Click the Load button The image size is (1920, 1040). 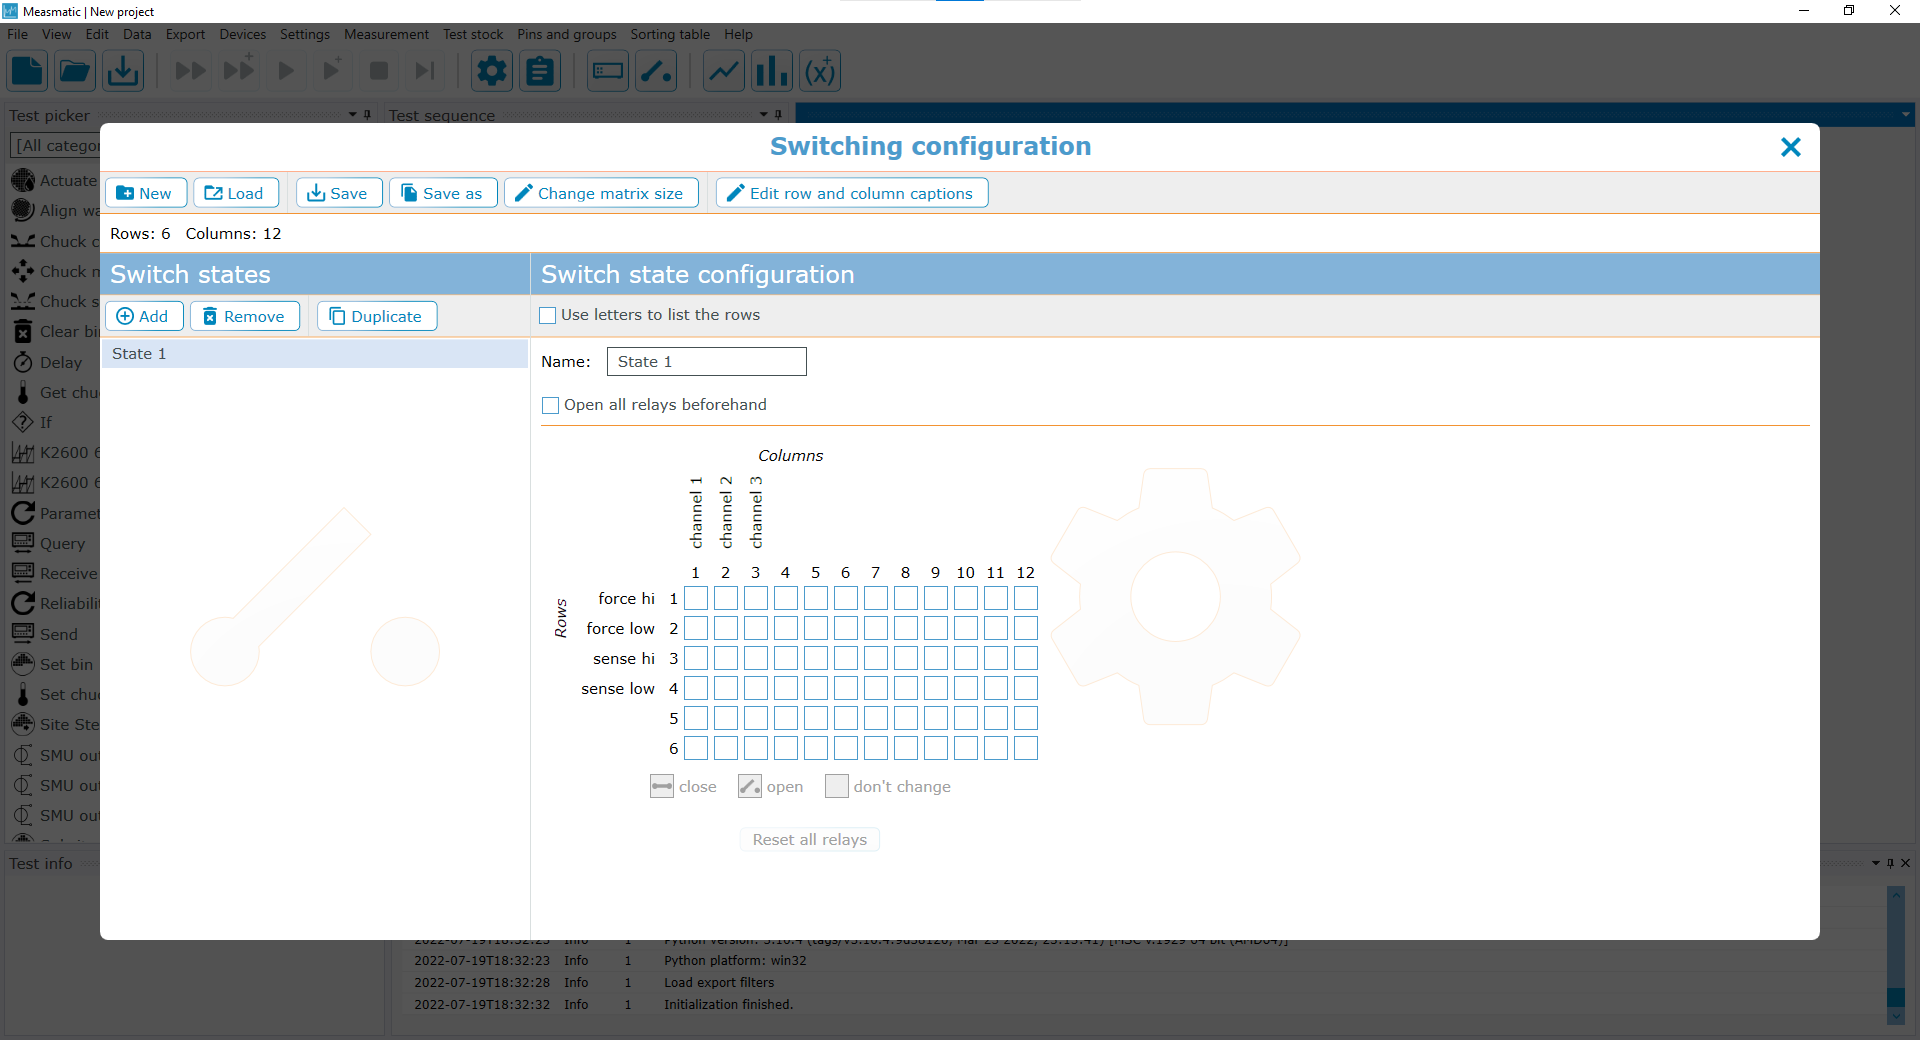pyautogui.click(x=236, y=193)
